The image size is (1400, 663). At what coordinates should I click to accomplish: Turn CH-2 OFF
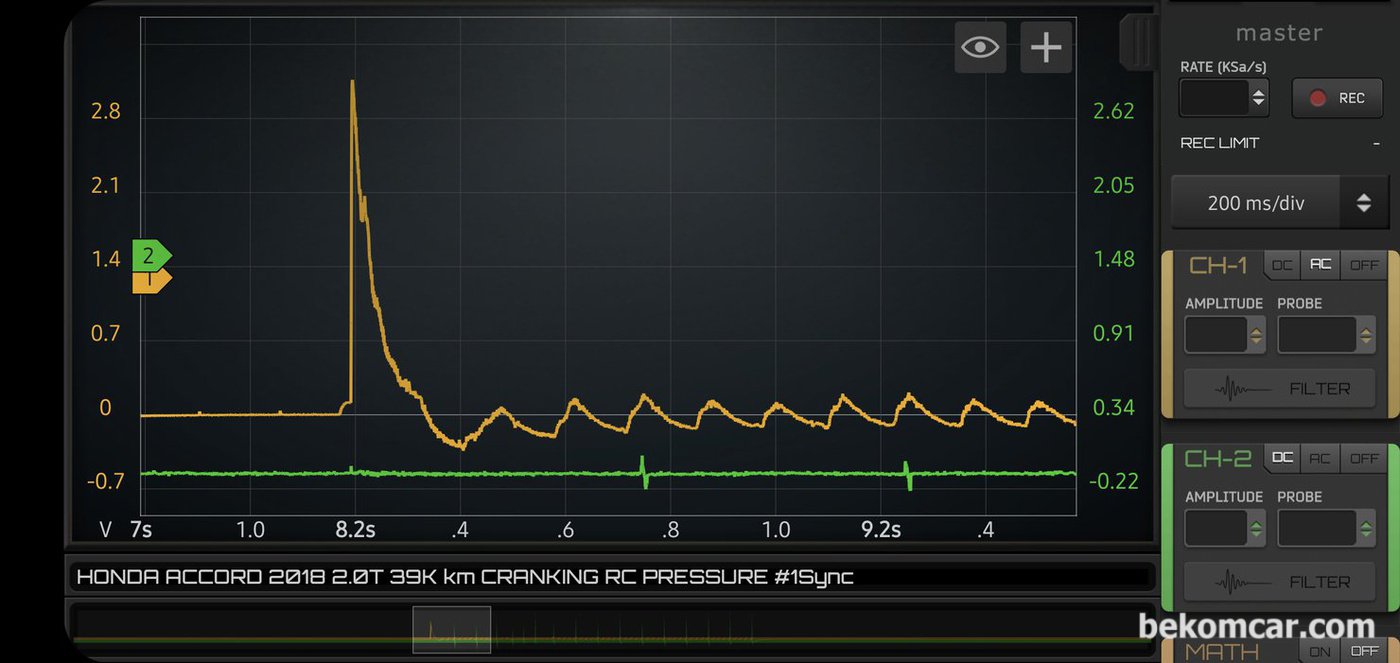[x=1364, y=458]
